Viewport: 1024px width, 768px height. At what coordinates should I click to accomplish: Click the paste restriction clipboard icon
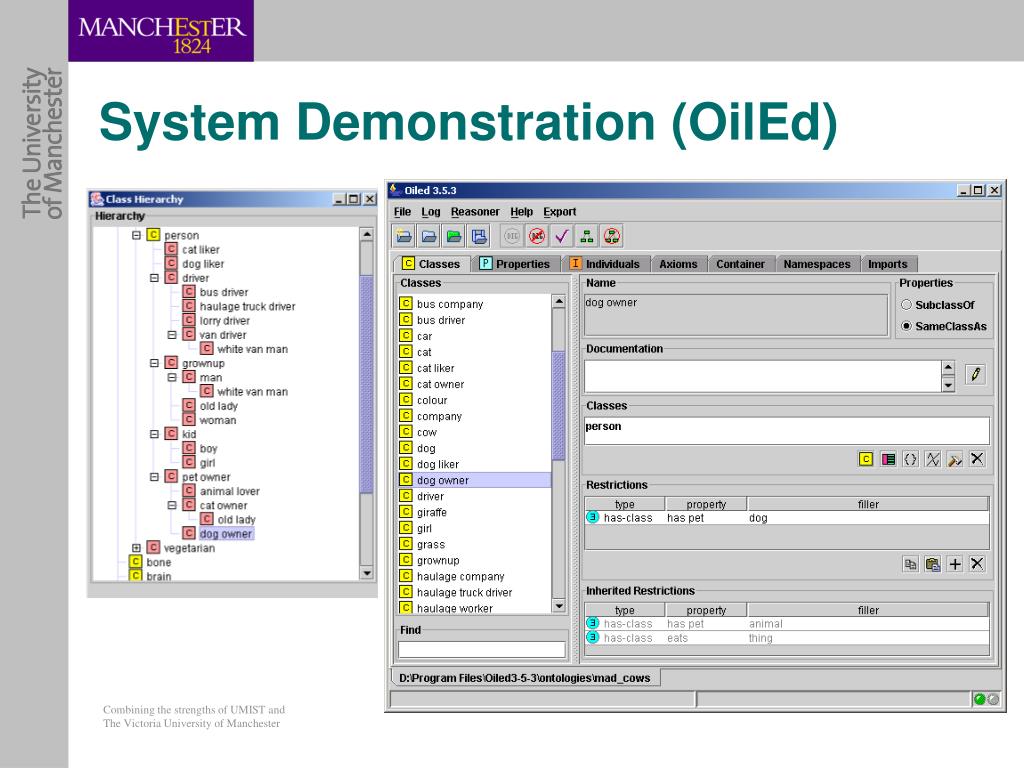coord(933,564)
